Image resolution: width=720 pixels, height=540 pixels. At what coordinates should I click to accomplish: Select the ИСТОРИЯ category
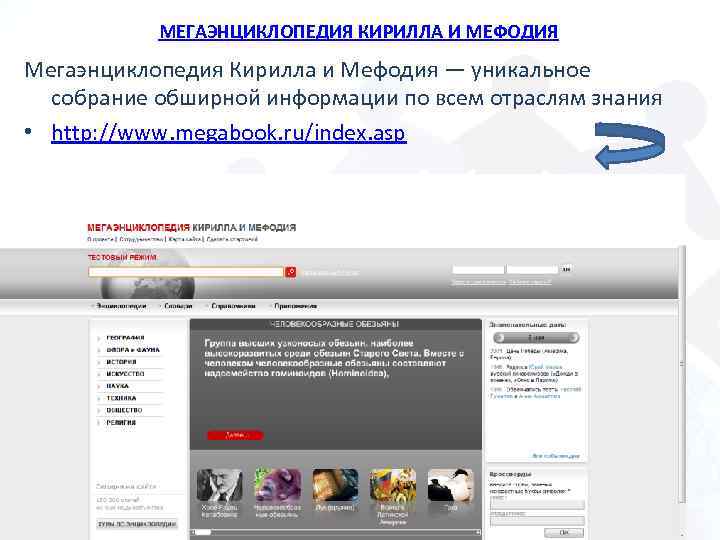[121, 362]
